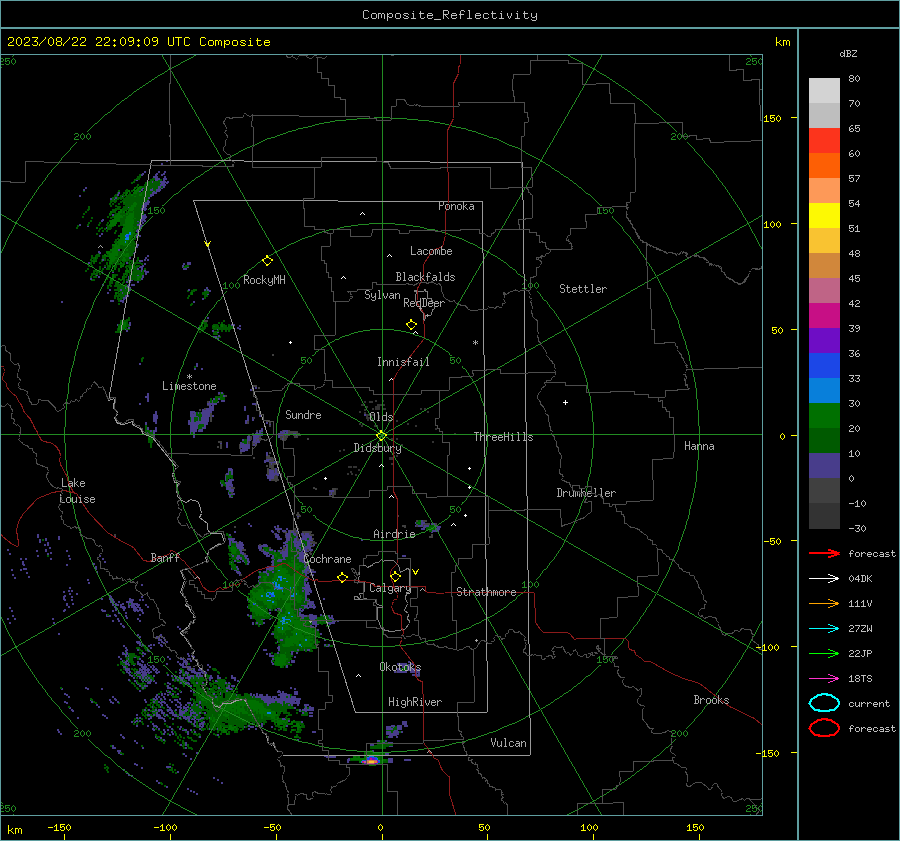Select the dark gray -30 to -10 swatch
900x841 pixels.
pos(824,516)
